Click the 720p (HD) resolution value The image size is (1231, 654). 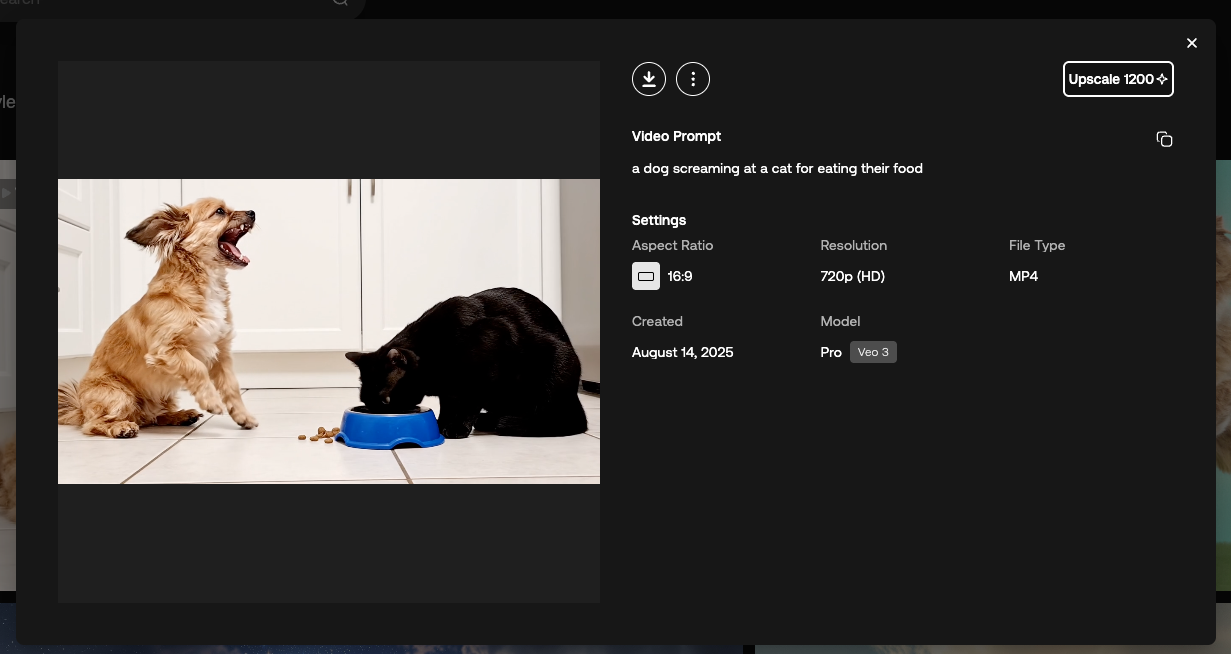coord(852,276)
